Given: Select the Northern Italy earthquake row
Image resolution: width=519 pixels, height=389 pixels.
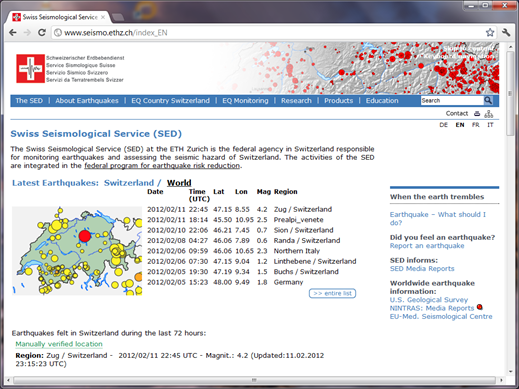Looking at the screenshot, I should pyautogui.click(x=252, y=251).
